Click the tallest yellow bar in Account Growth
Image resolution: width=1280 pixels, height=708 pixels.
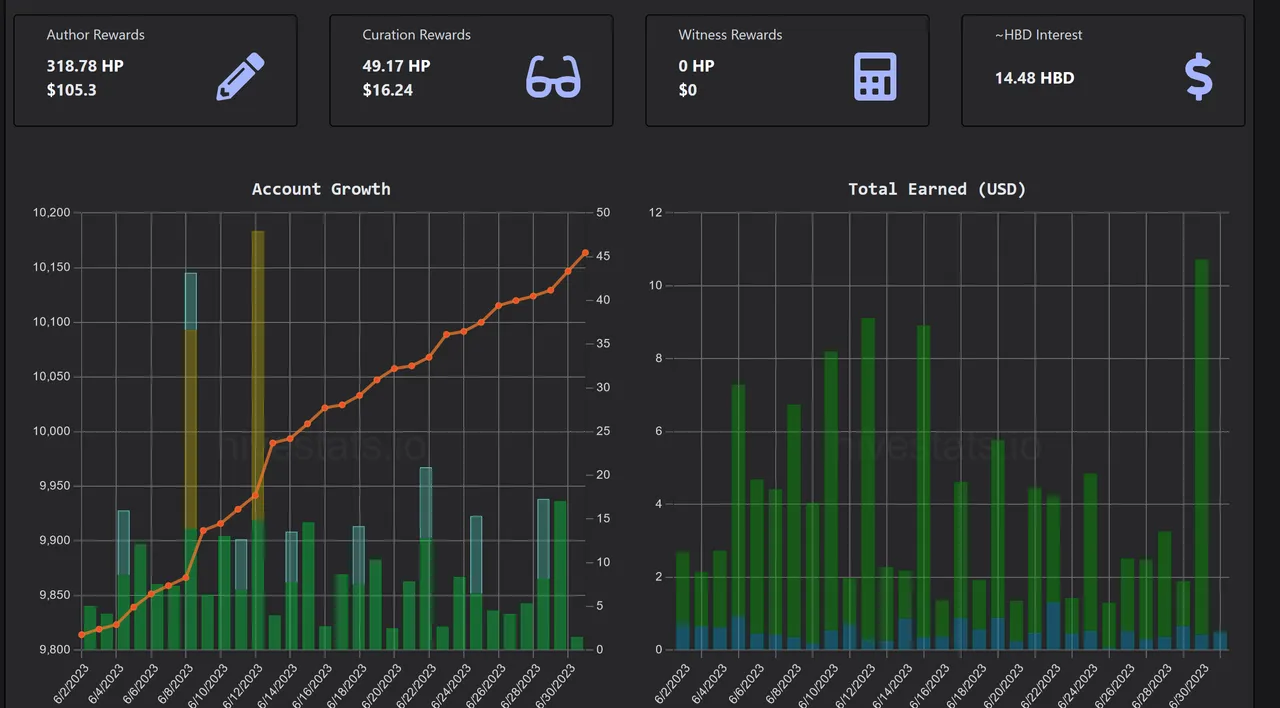[x=258, y=370]
